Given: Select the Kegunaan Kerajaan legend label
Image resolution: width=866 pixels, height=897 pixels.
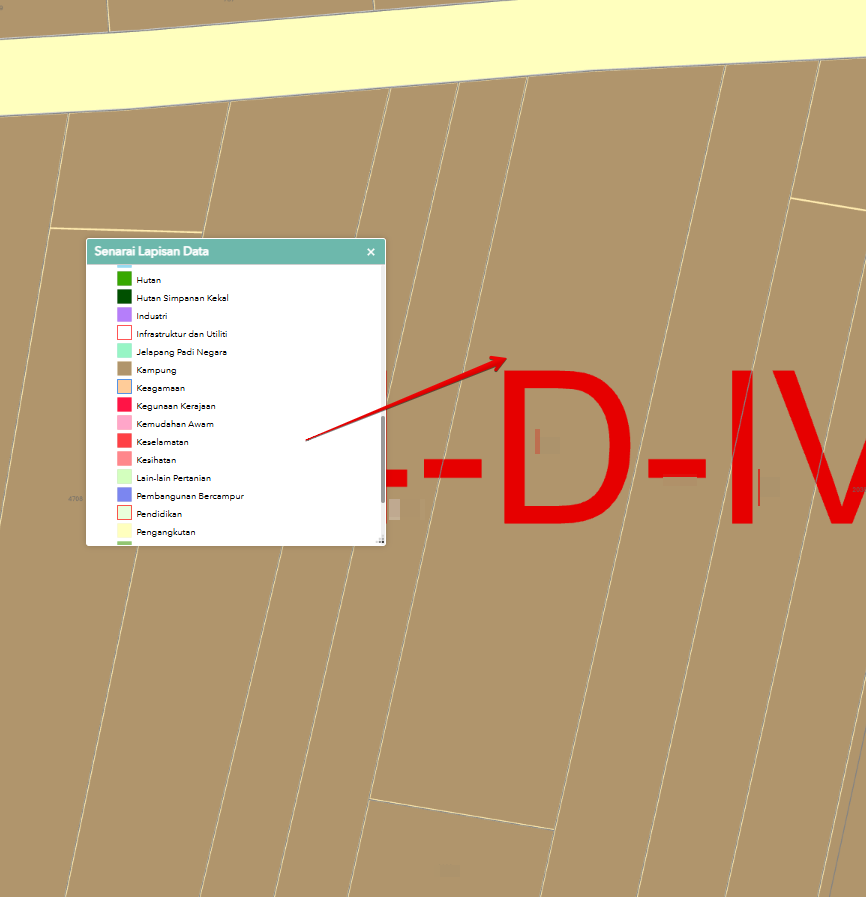Looking at the screenshot, I should 176,406.
